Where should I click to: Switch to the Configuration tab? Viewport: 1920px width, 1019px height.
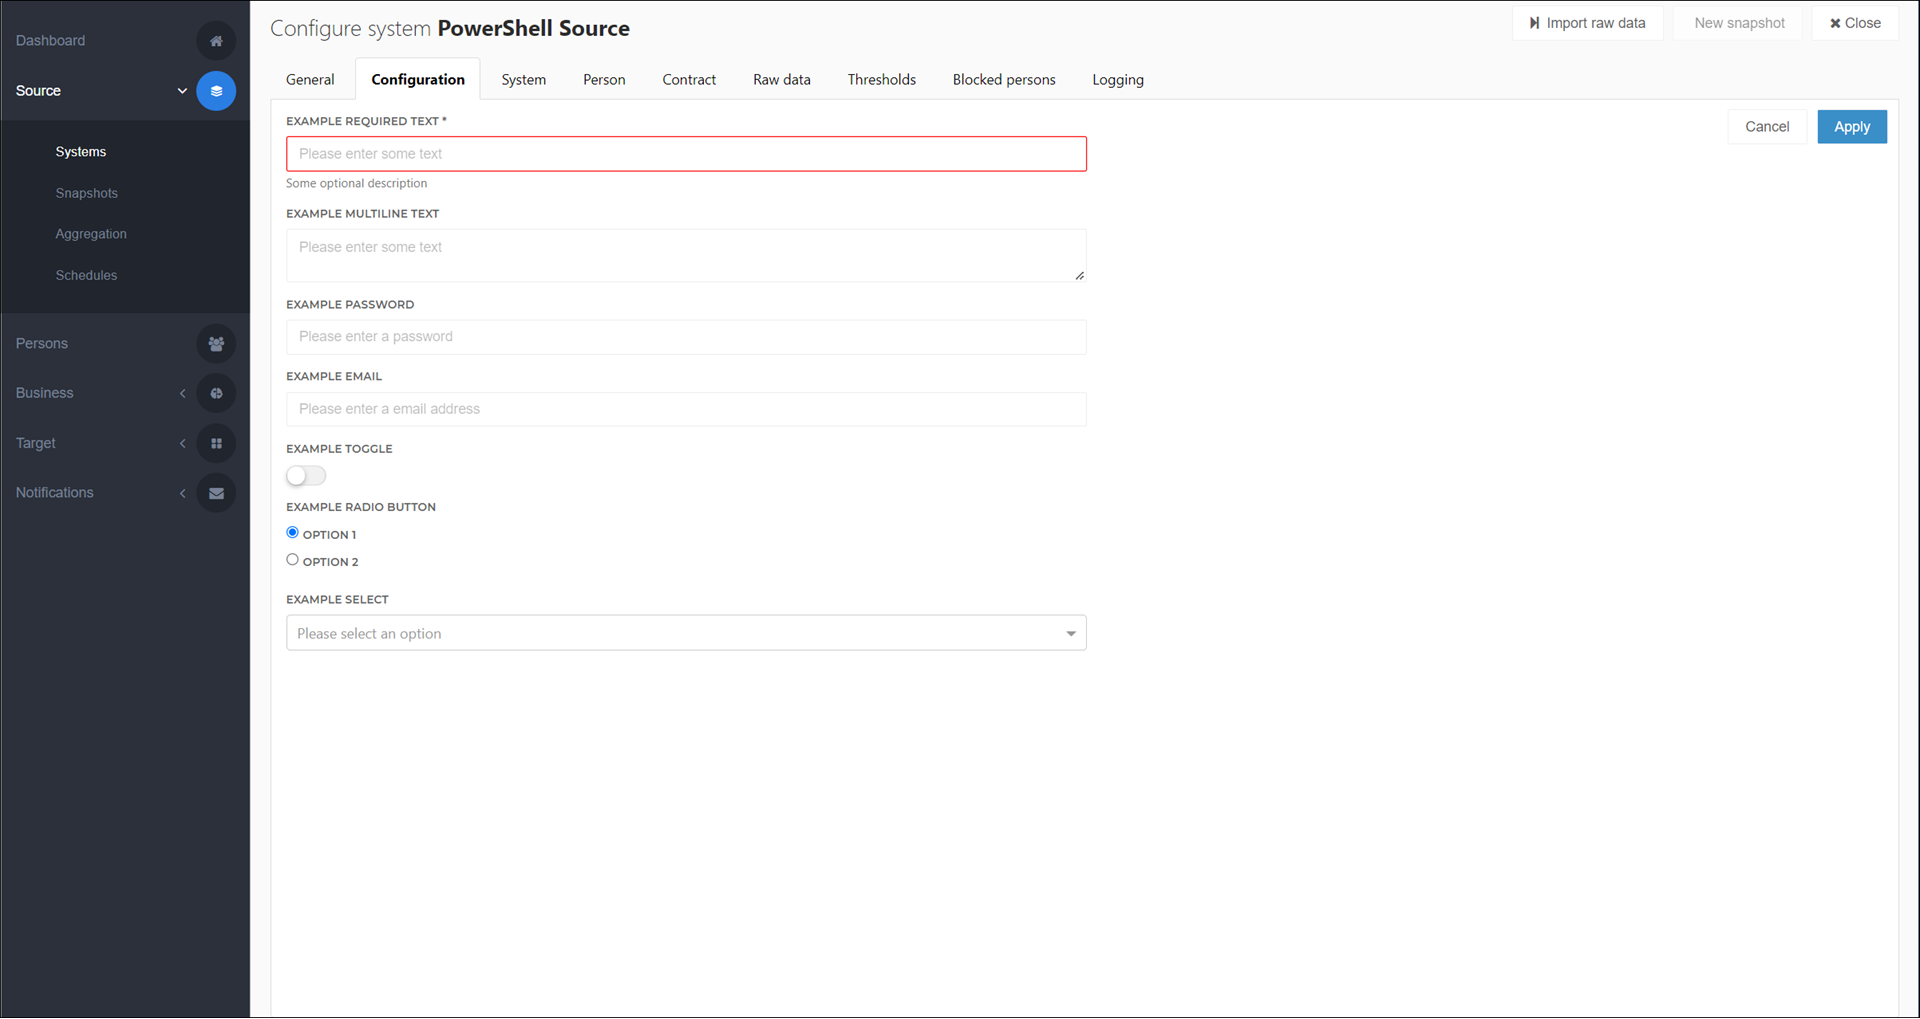pos(418,80)
